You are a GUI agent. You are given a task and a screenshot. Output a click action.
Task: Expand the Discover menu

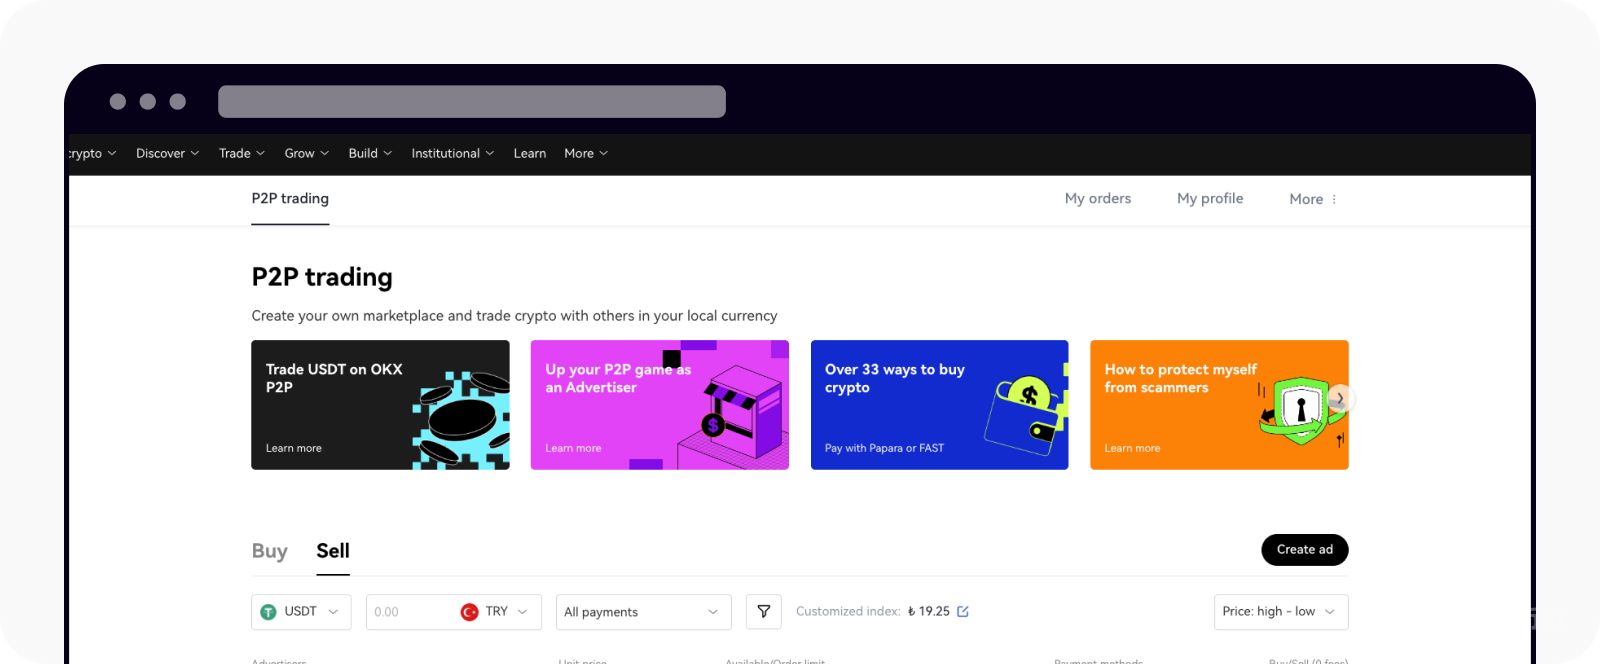point(168,153)
